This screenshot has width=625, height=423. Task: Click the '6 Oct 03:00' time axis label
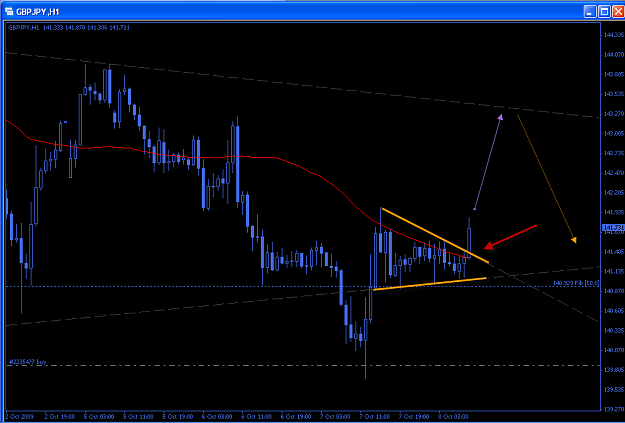click(x=218, y=417)
